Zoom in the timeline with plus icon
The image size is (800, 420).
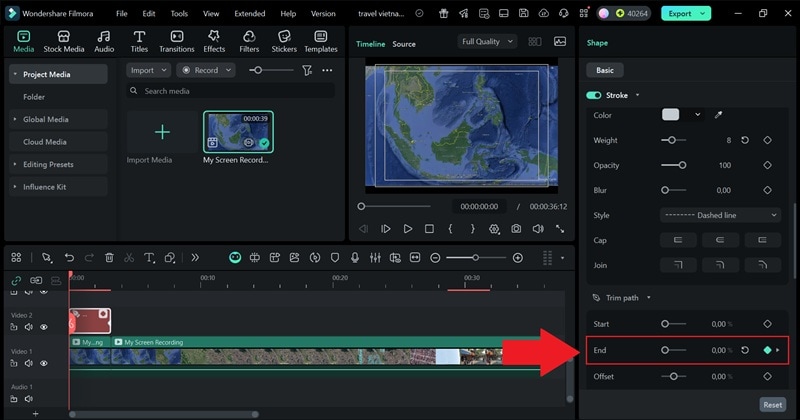(x=517, y=258)
